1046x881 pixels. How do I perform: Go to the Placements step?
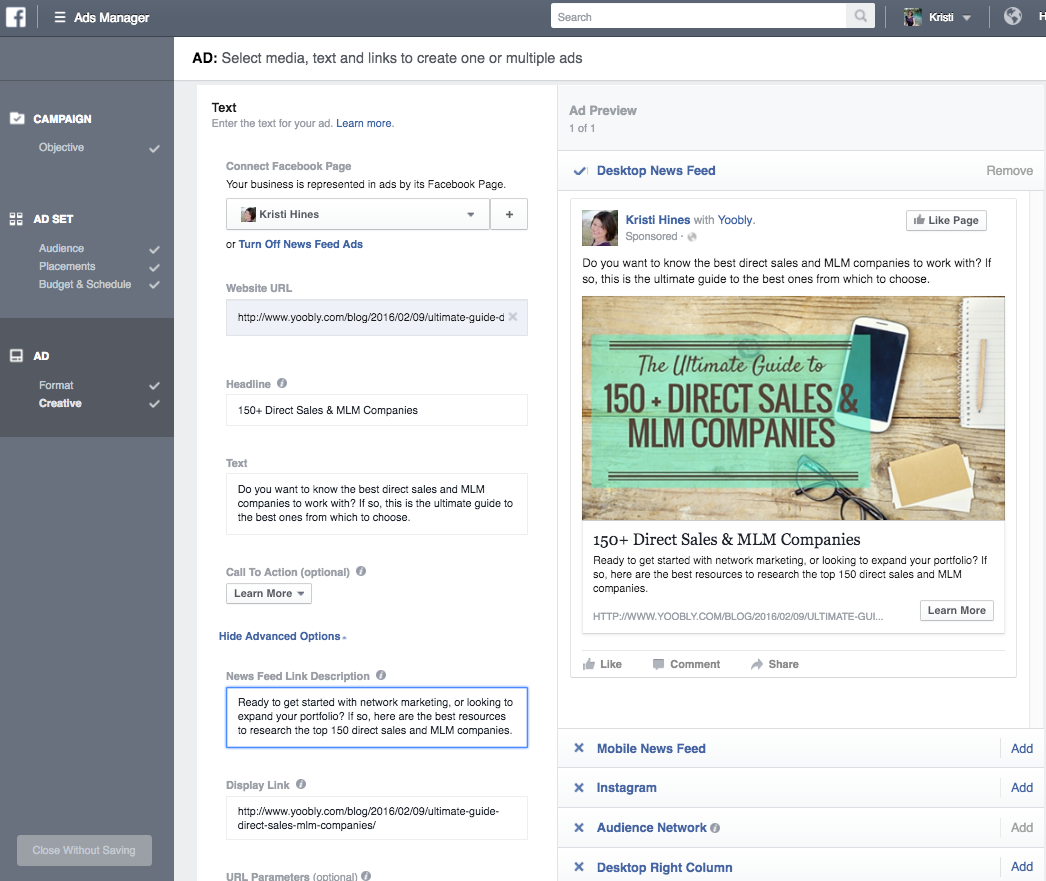(x=67, y=266)
